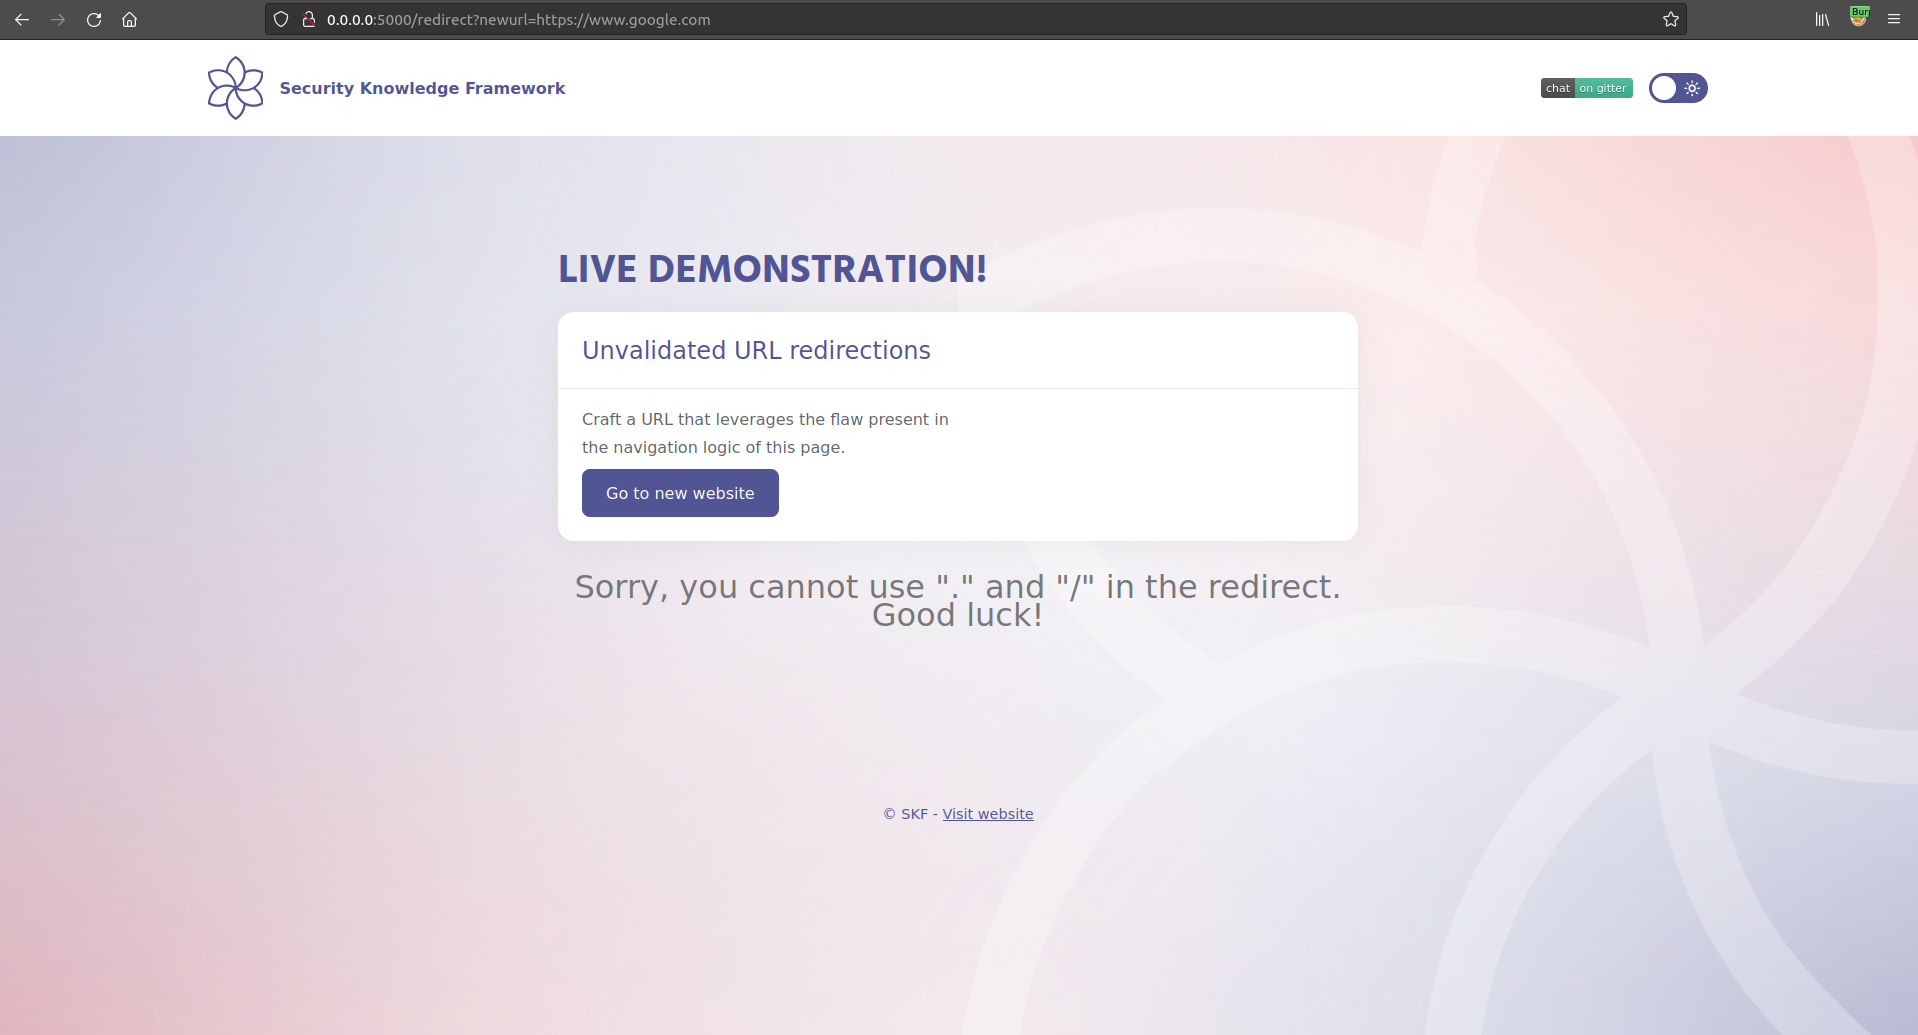Focus the URL address bar

(976, 19)
